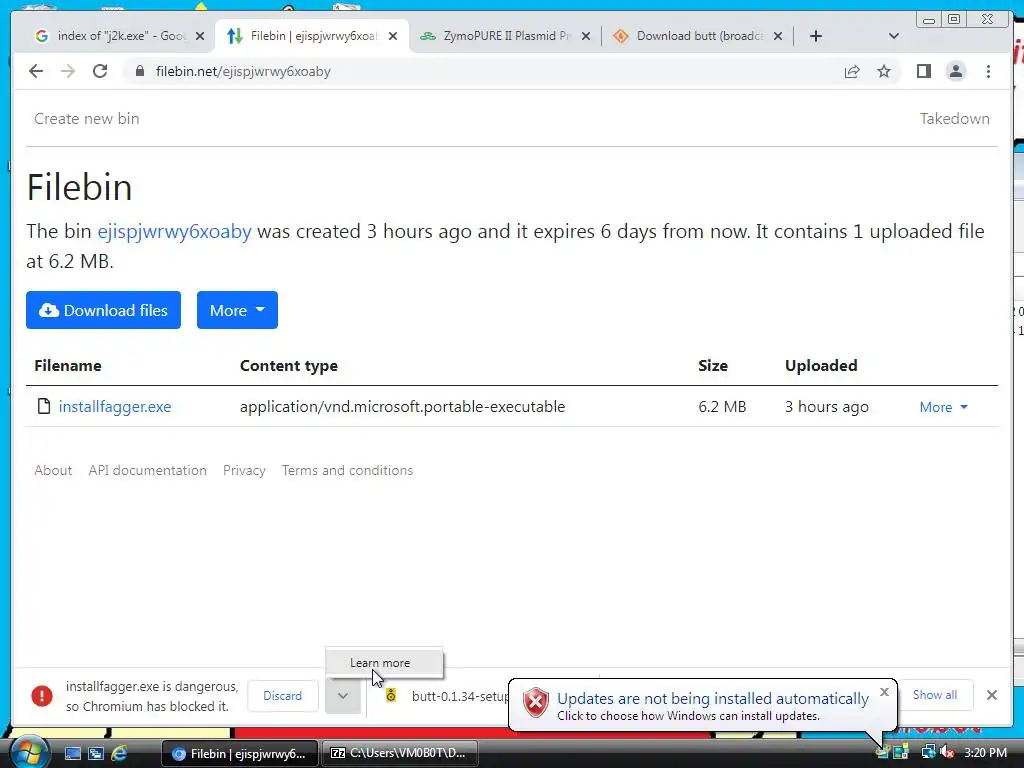Expand the blue More dropdown button
The image size is (1024, 768).
[x=237, y=310]
